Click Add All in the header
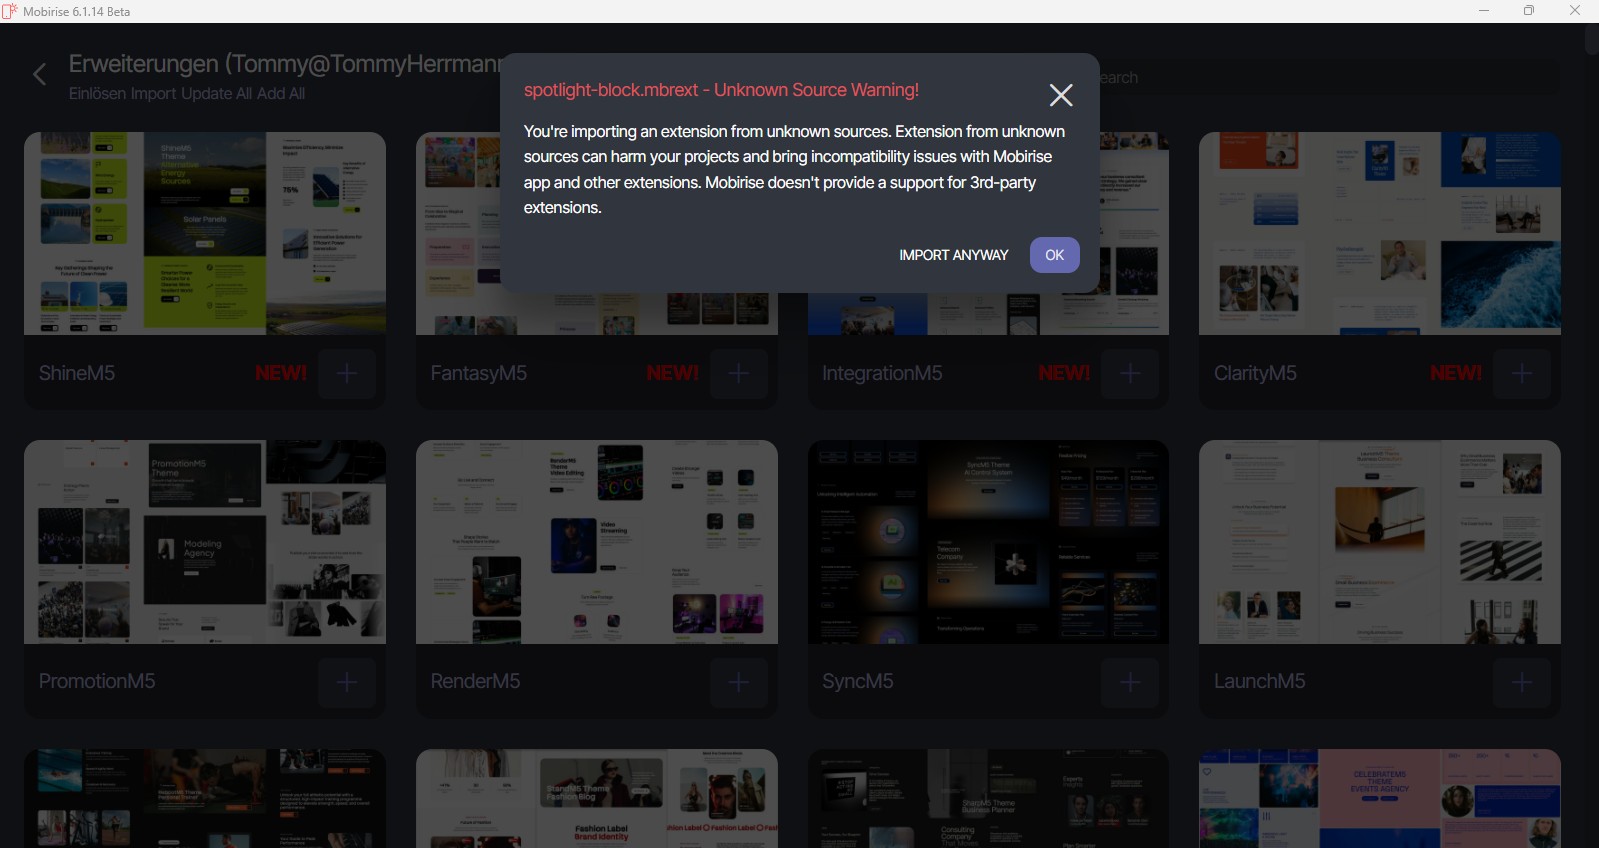Image resolution: width=1599 pixels, height=848 pixels. coord(281,94)
